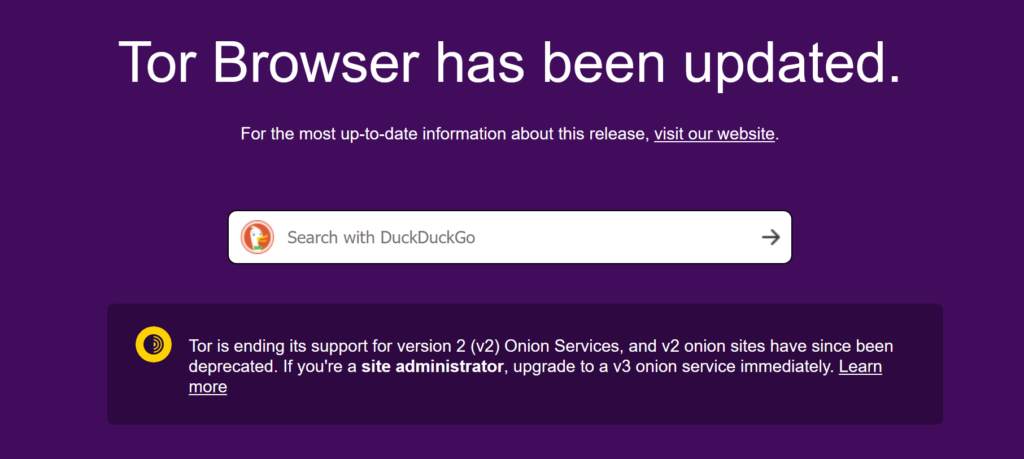The image size is (1024, 459).
Task: Click the word "deprecated" in the notice
Action: 230,368
